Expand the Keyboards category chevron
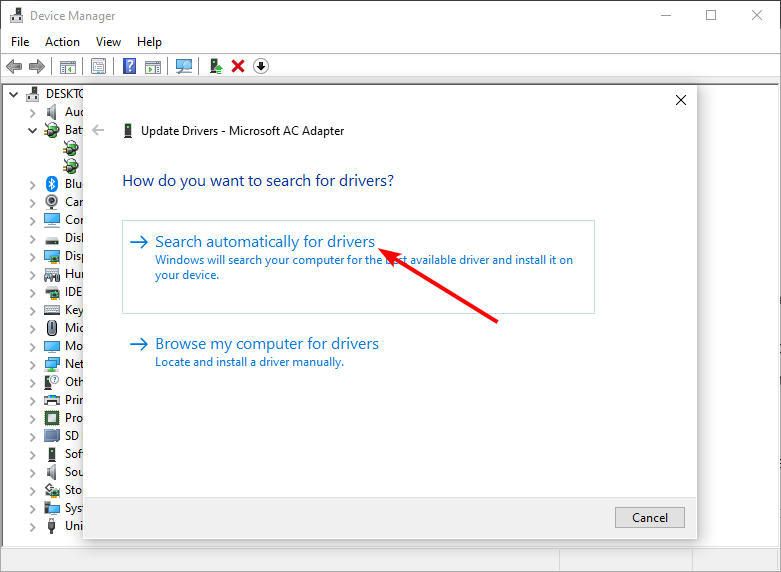 (33, 311)
